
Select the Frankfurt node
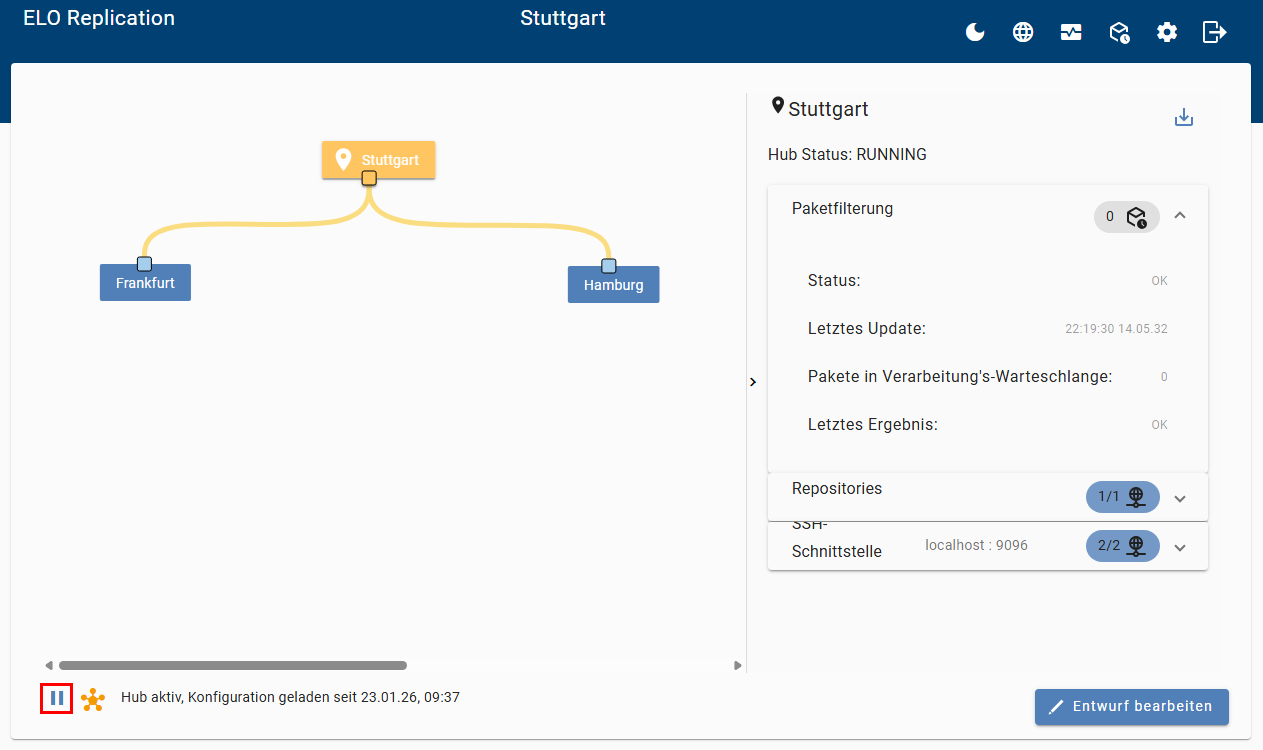(x=145, y=283)
